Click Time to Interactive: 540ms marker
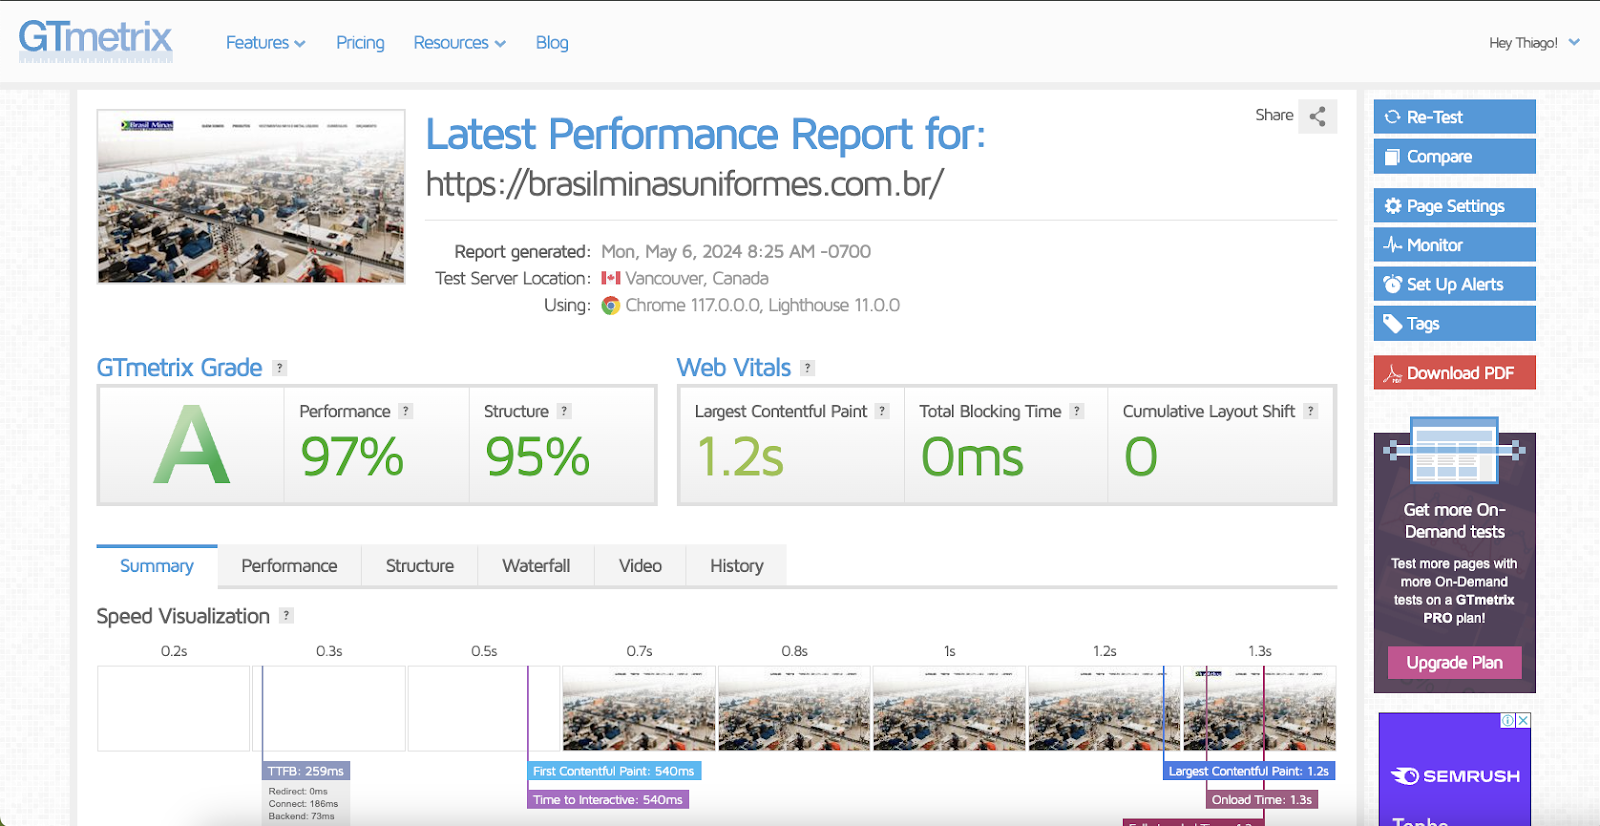Image resolution: width=1600 pixels, height=826 pixels. pyautogui.click(x=608, y=800)
